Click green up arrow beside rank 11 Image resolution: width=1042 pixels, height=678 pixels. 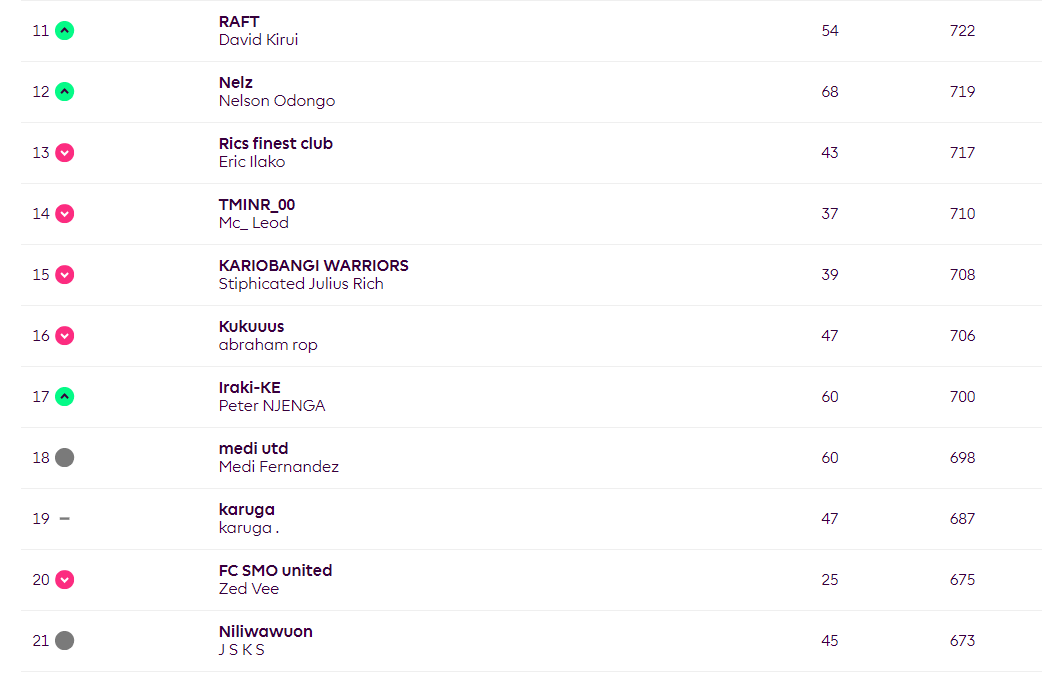[x=64, y=31]
